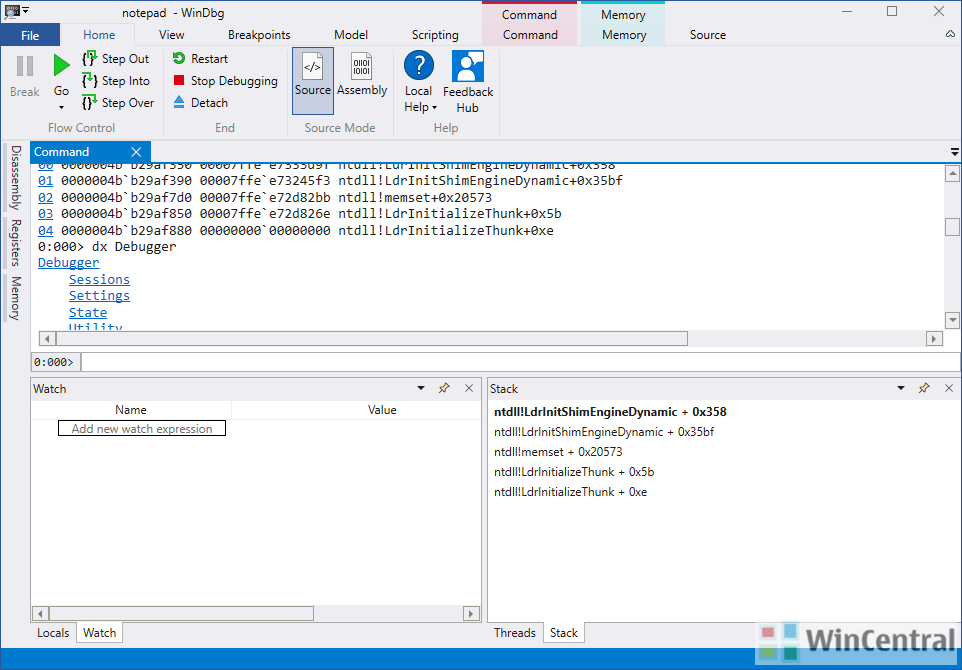The width and height of the screenshot is (962, 670).
Task: Select the Stack bottom tab
Action: click(x=564, y=633)
